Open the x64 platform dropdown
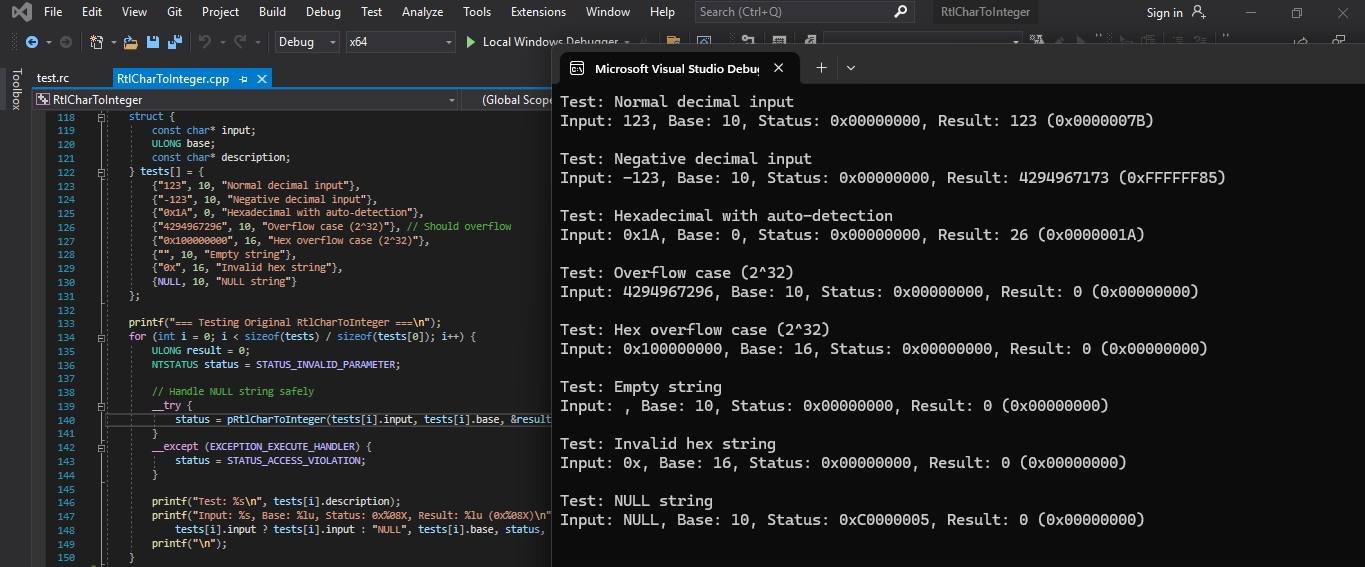Viewport: 1365px width, 567px height. pos(400,42)
